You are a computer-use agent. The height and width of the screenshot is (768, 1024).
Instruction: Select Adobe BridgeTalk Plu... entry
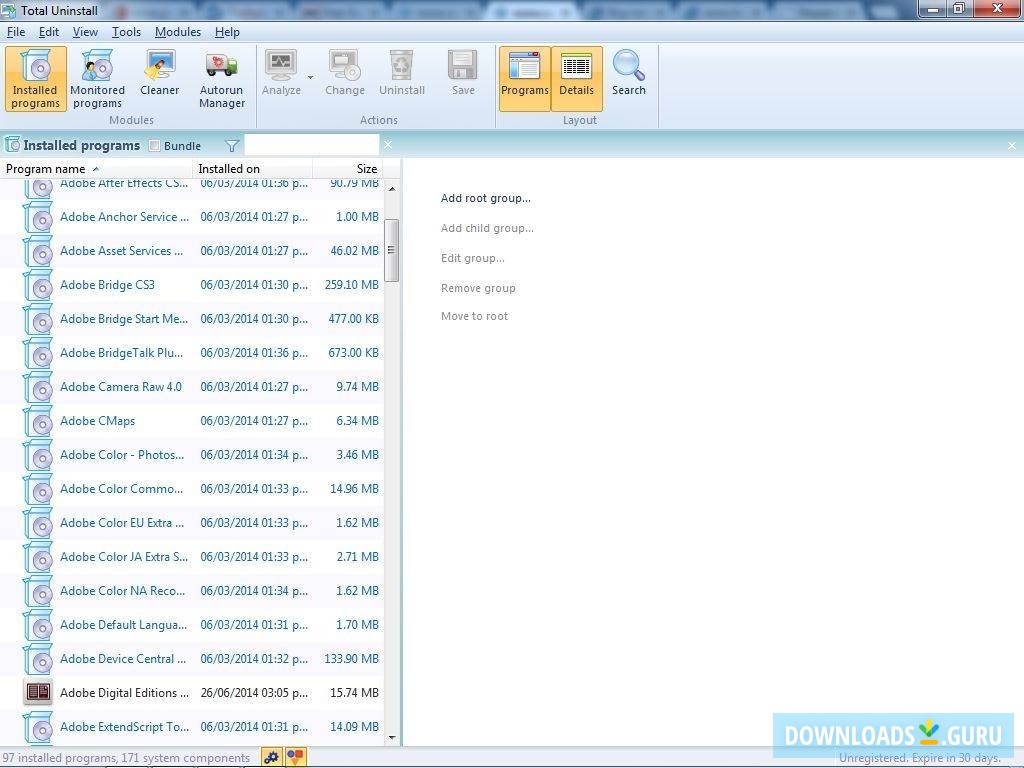point(192,353)
